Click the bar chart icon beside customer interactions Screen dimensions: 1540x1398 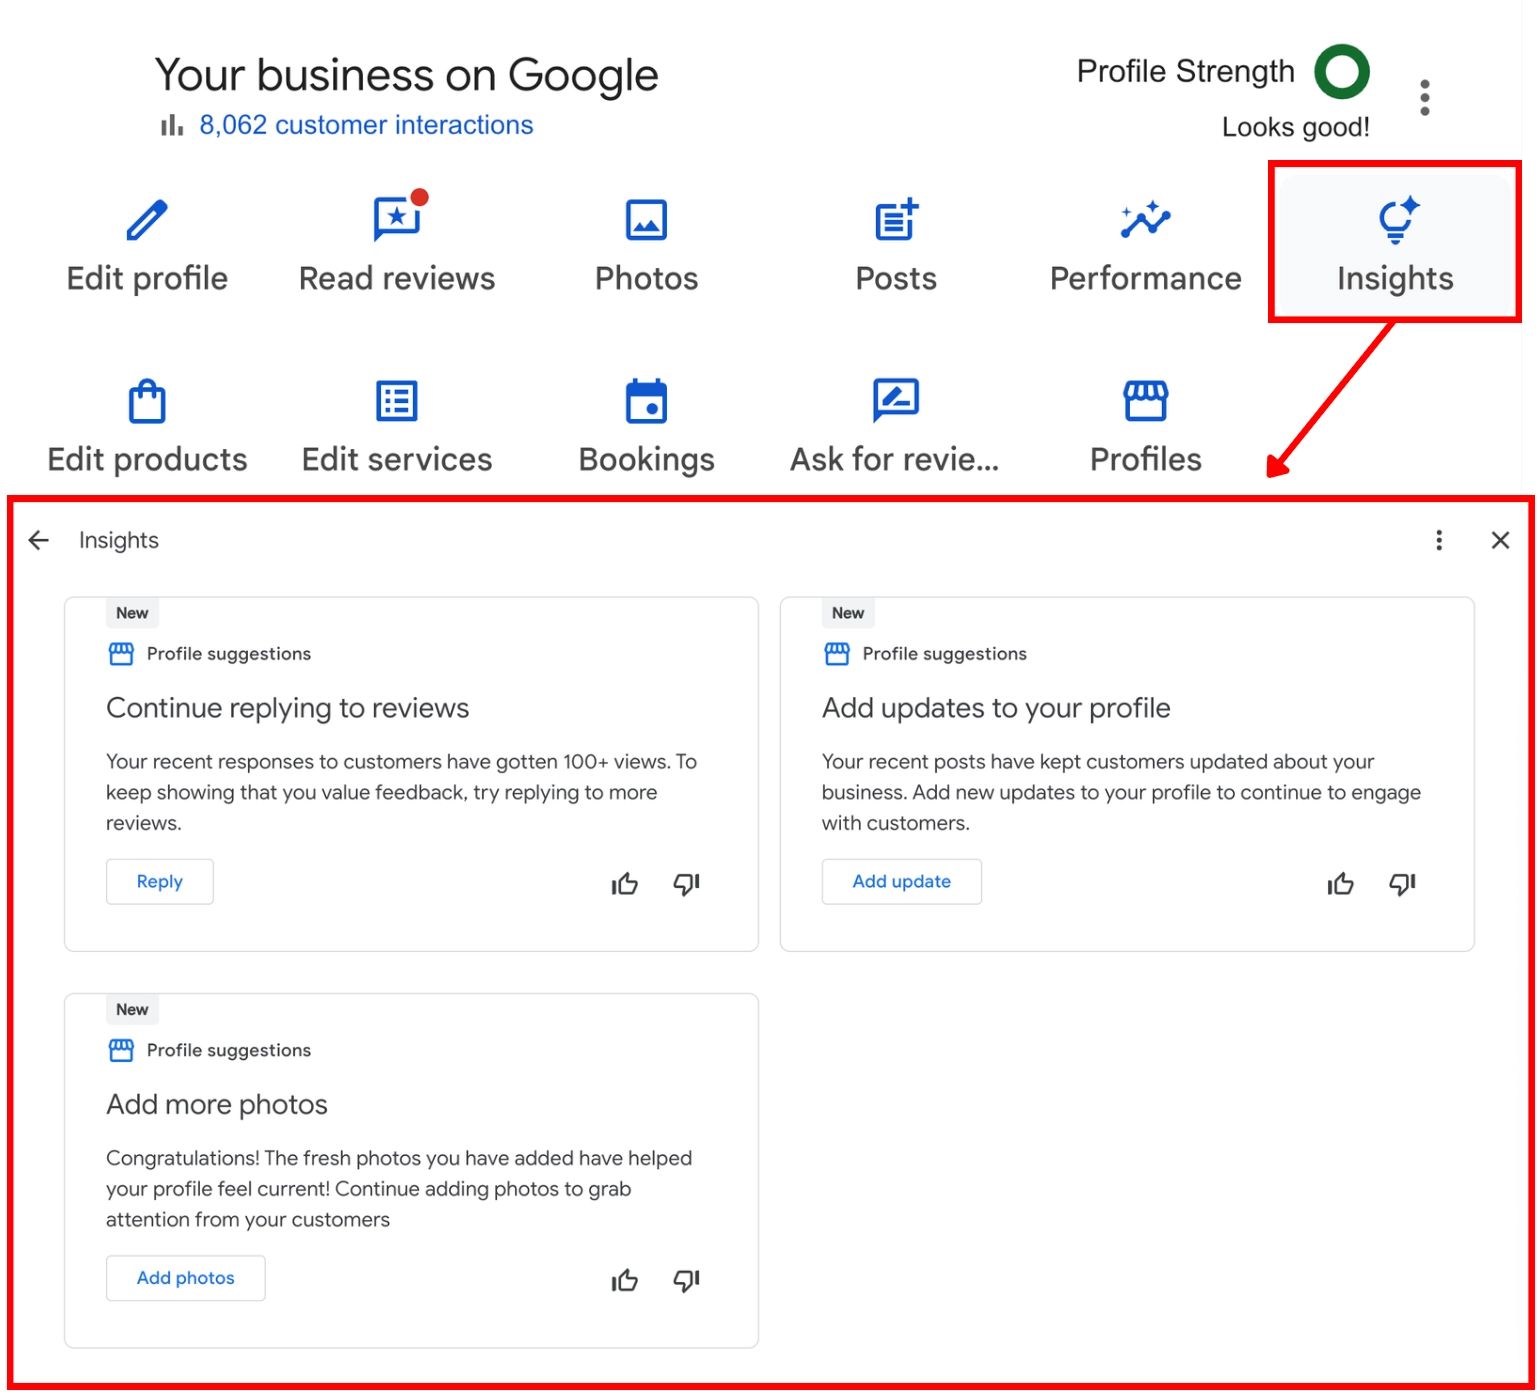172,125
